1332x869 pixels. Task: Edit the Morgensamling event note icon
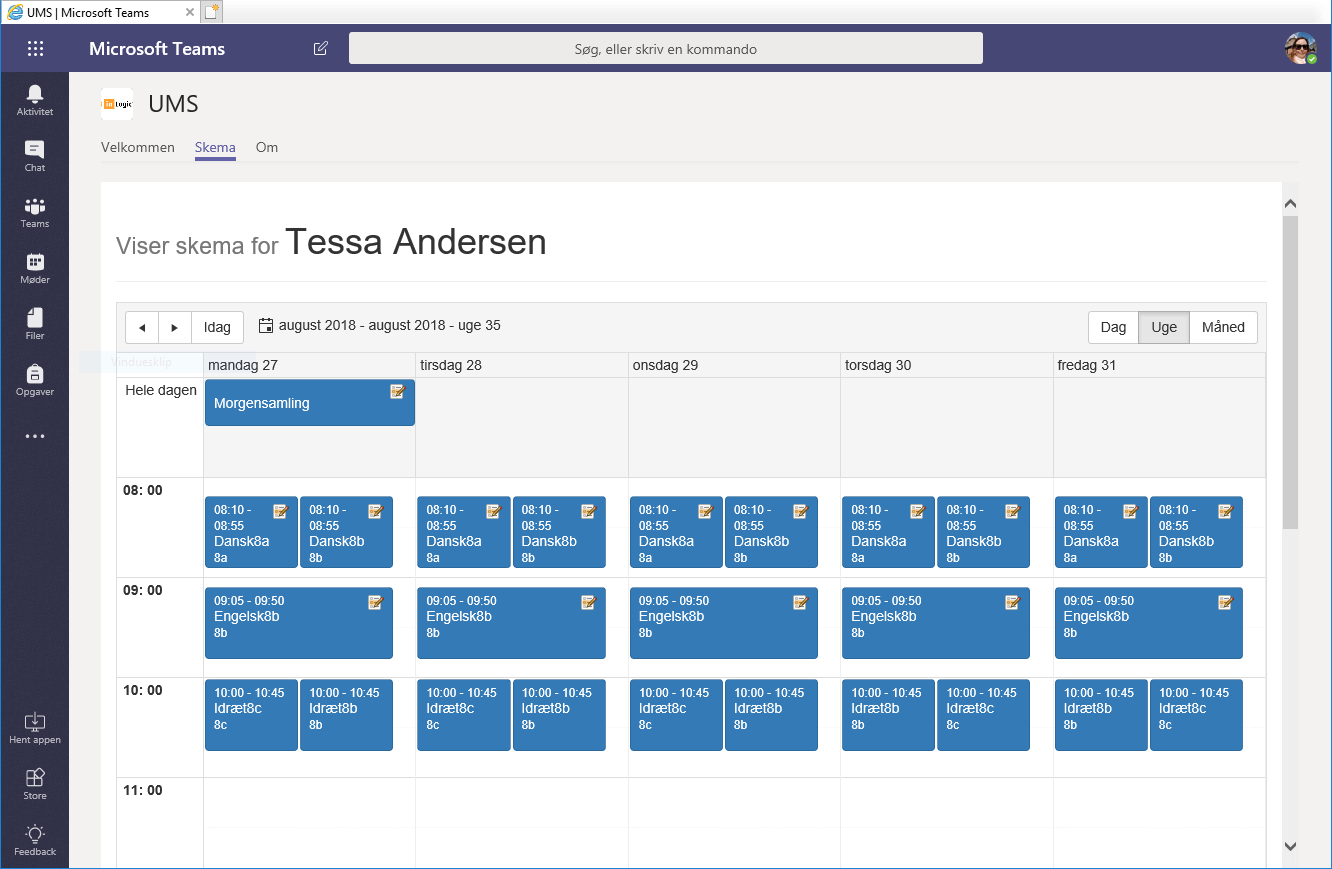tap(398, 392)
